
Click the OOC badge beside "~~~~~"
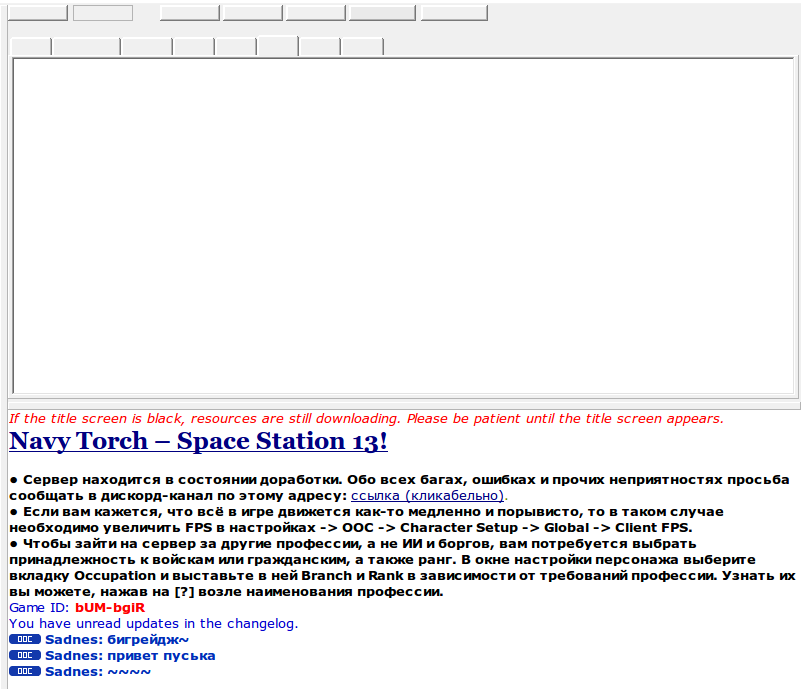tap(25, 671)
